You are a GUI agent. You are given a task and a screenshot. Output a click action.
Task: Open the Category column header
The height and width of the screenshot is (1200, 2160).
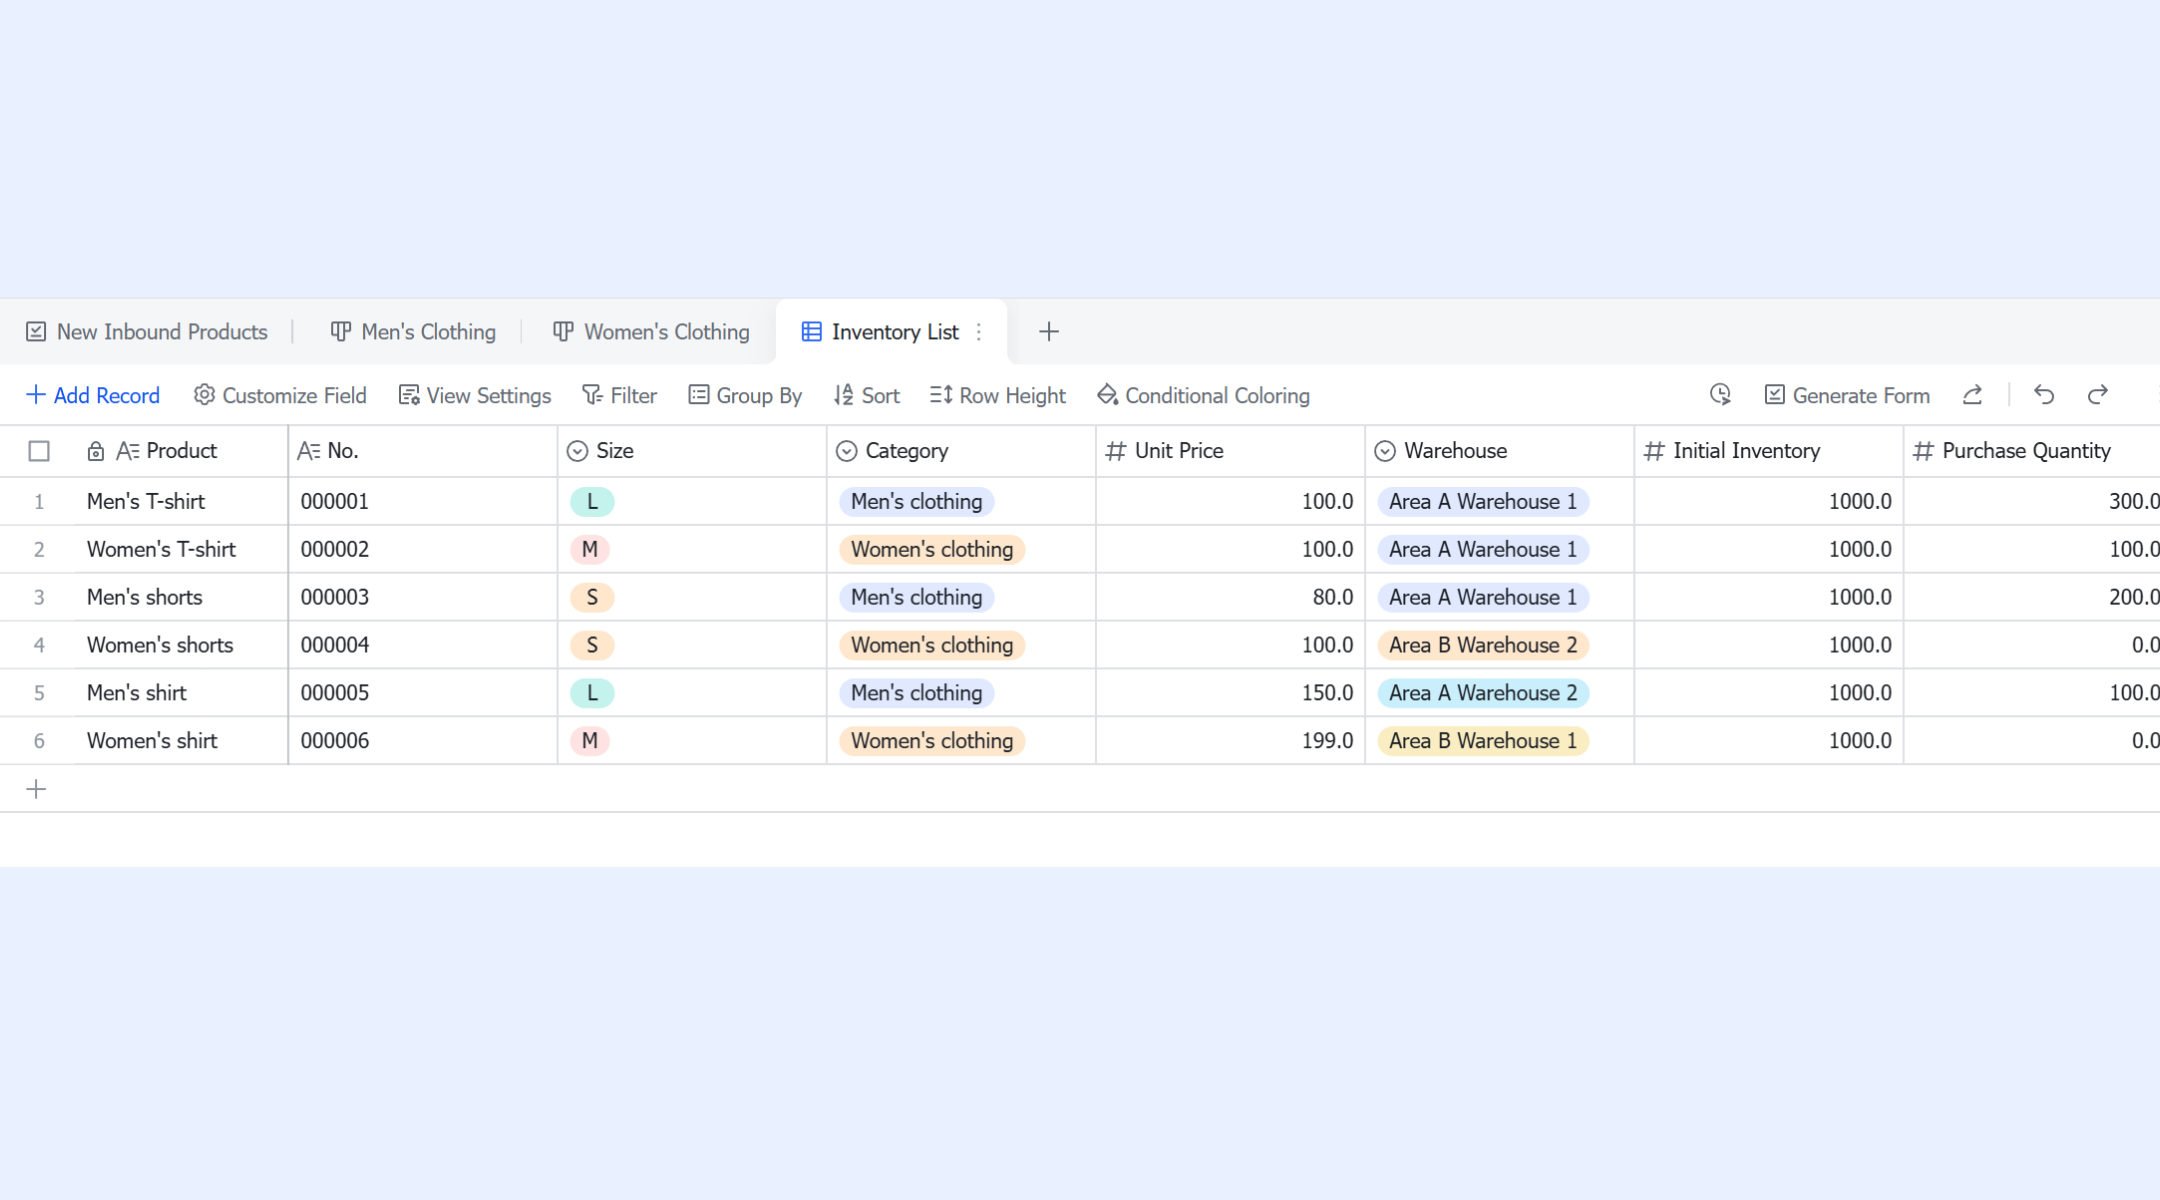pyautogui.click(x=961, y=451)
